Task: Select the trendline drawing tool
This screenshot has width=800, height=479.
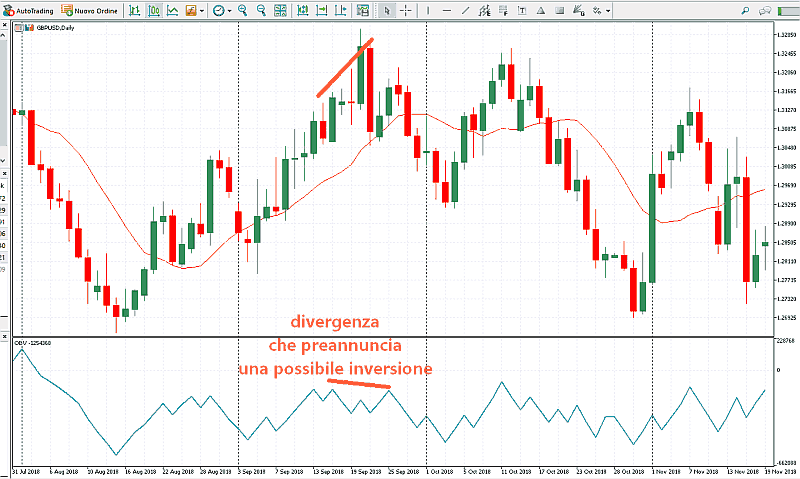Action: [x=466, y=10]
